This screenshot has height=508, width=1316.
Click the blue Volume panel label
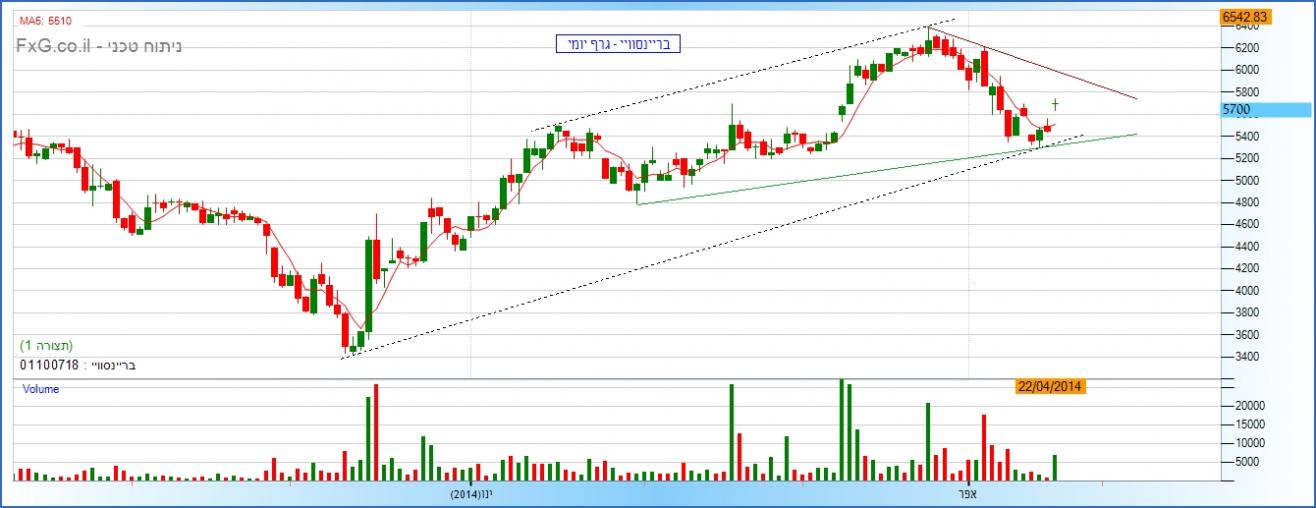[x=41, y=390]
